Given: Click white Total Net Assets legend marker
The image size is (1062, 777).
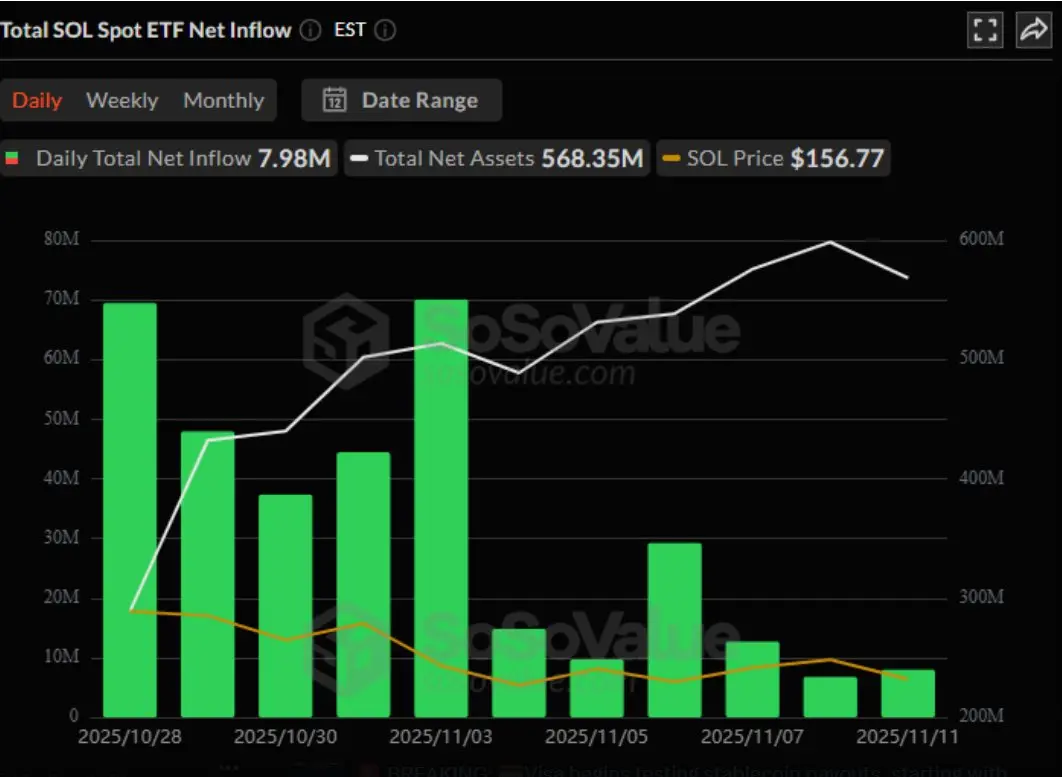Looking at the screenshot, I should (359, 159).
